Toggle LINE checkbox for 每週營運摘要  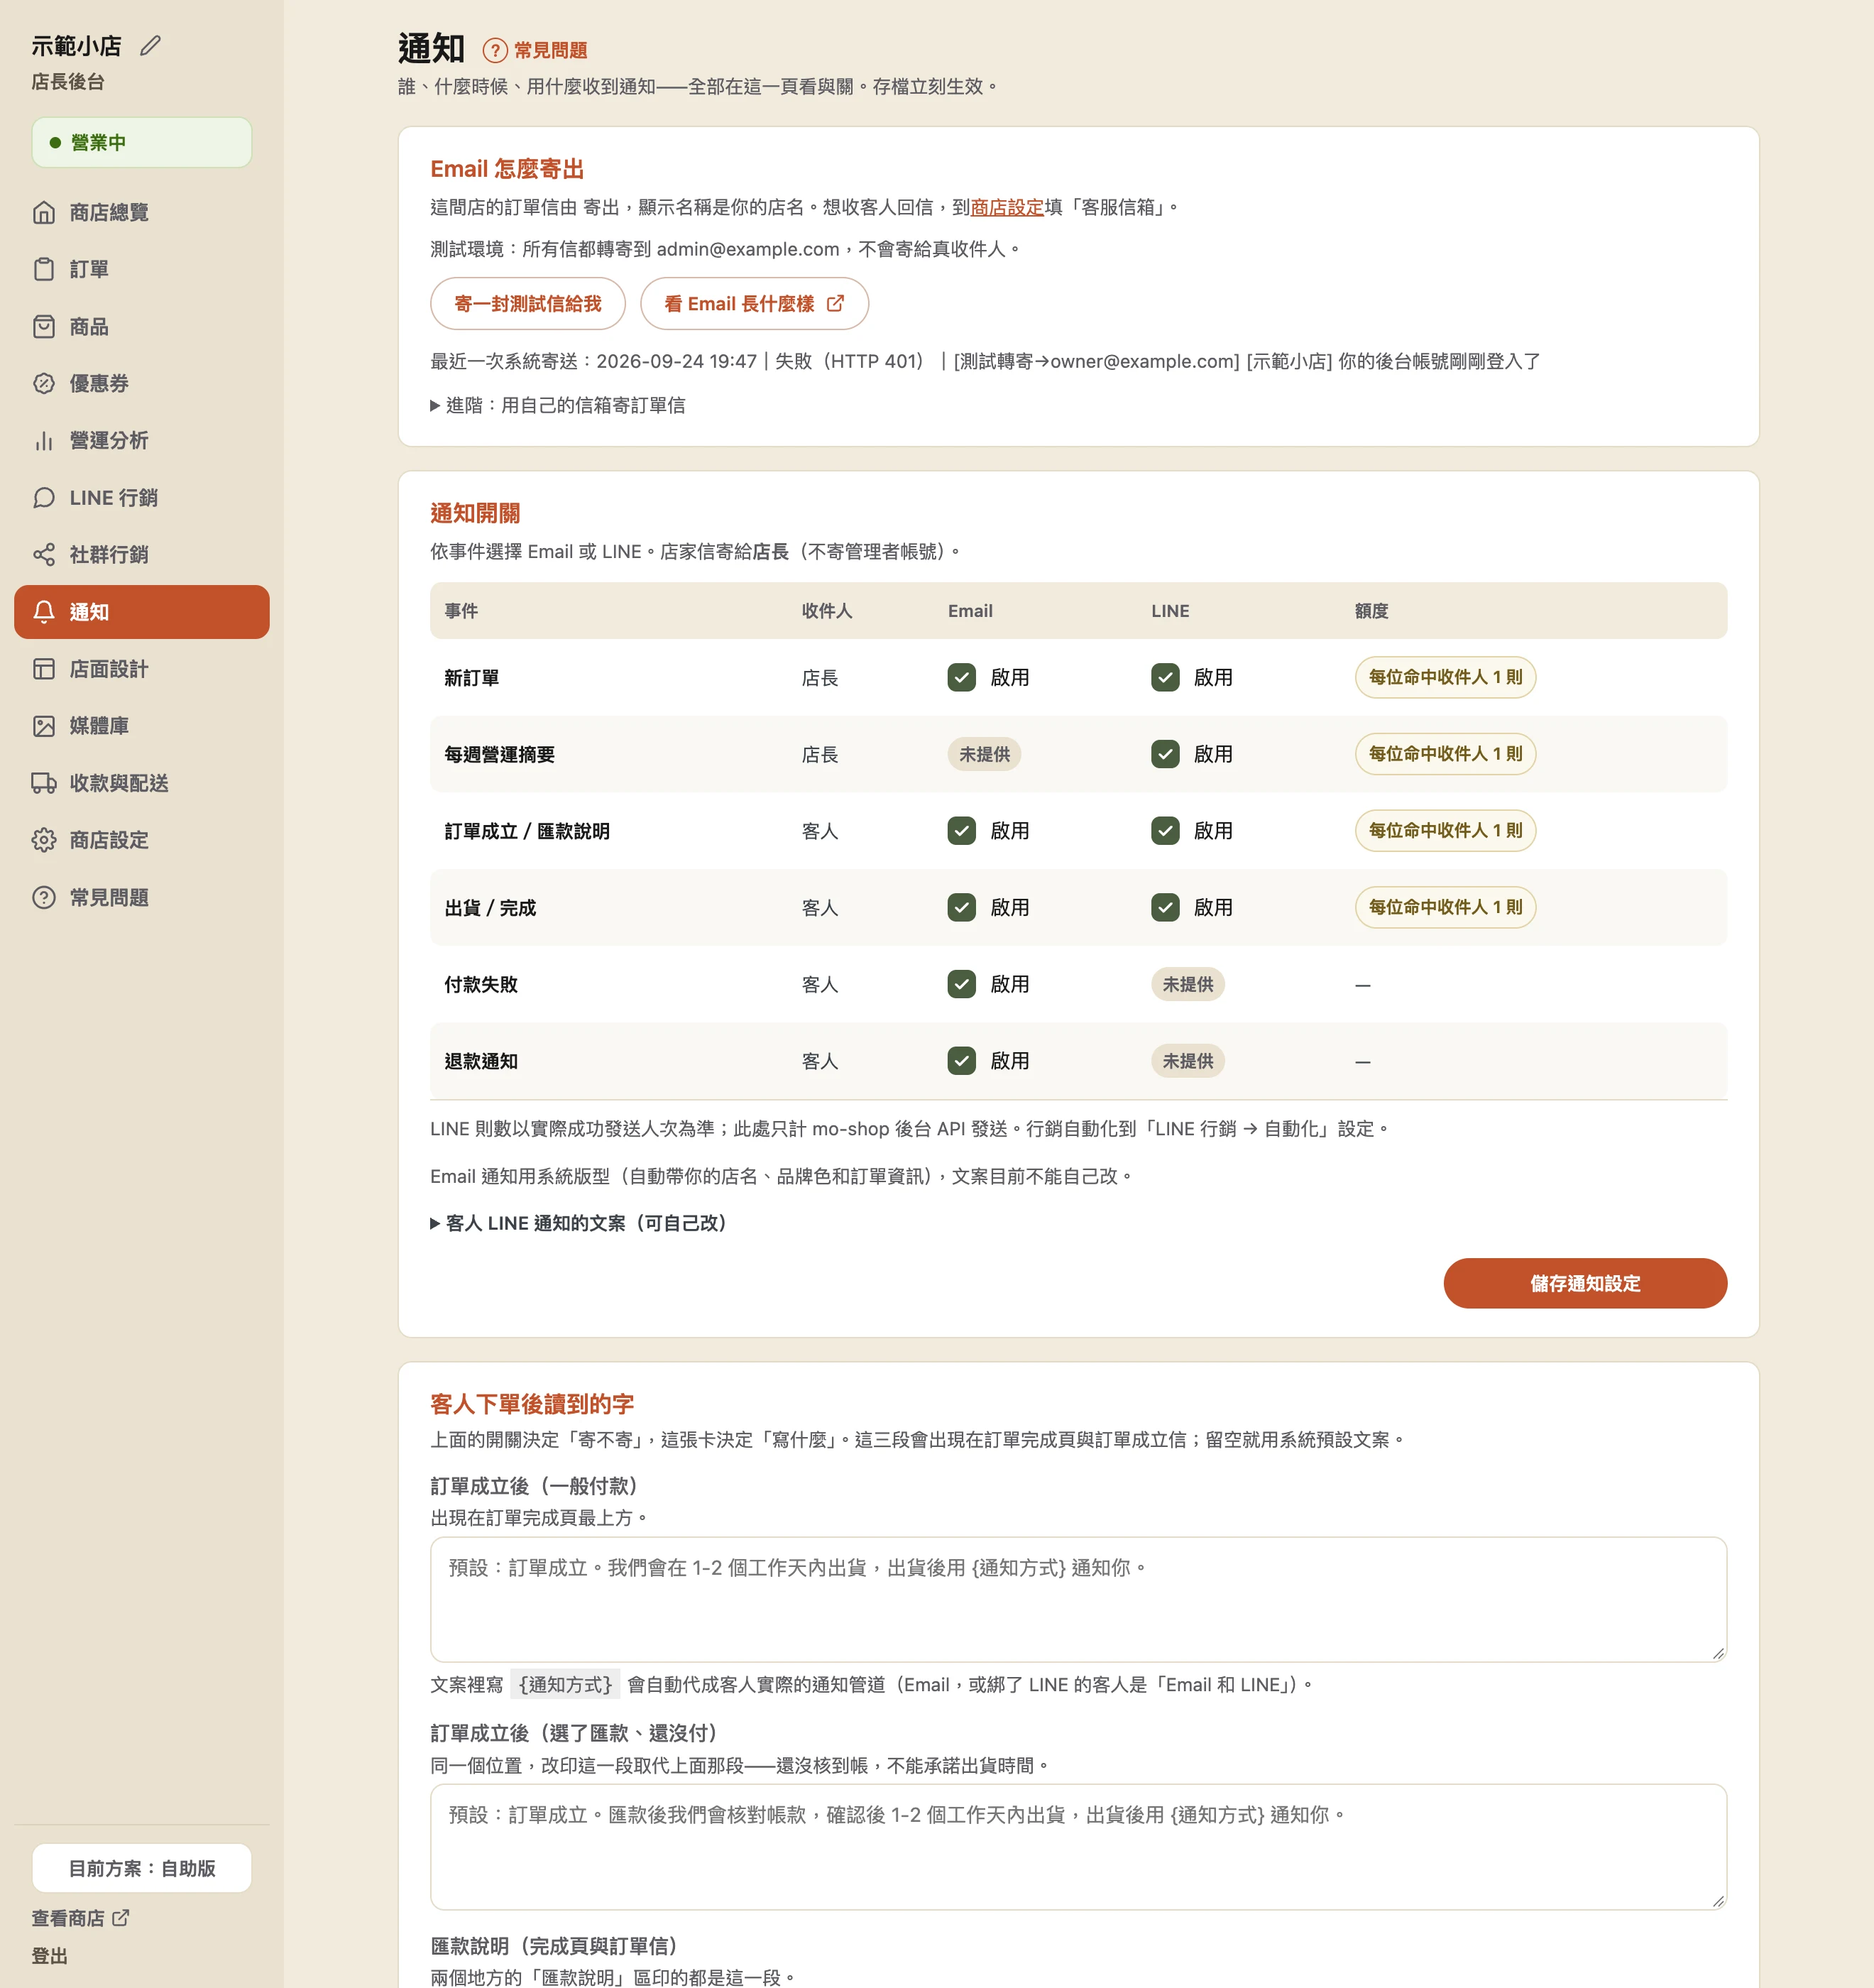click(1165, 754)
